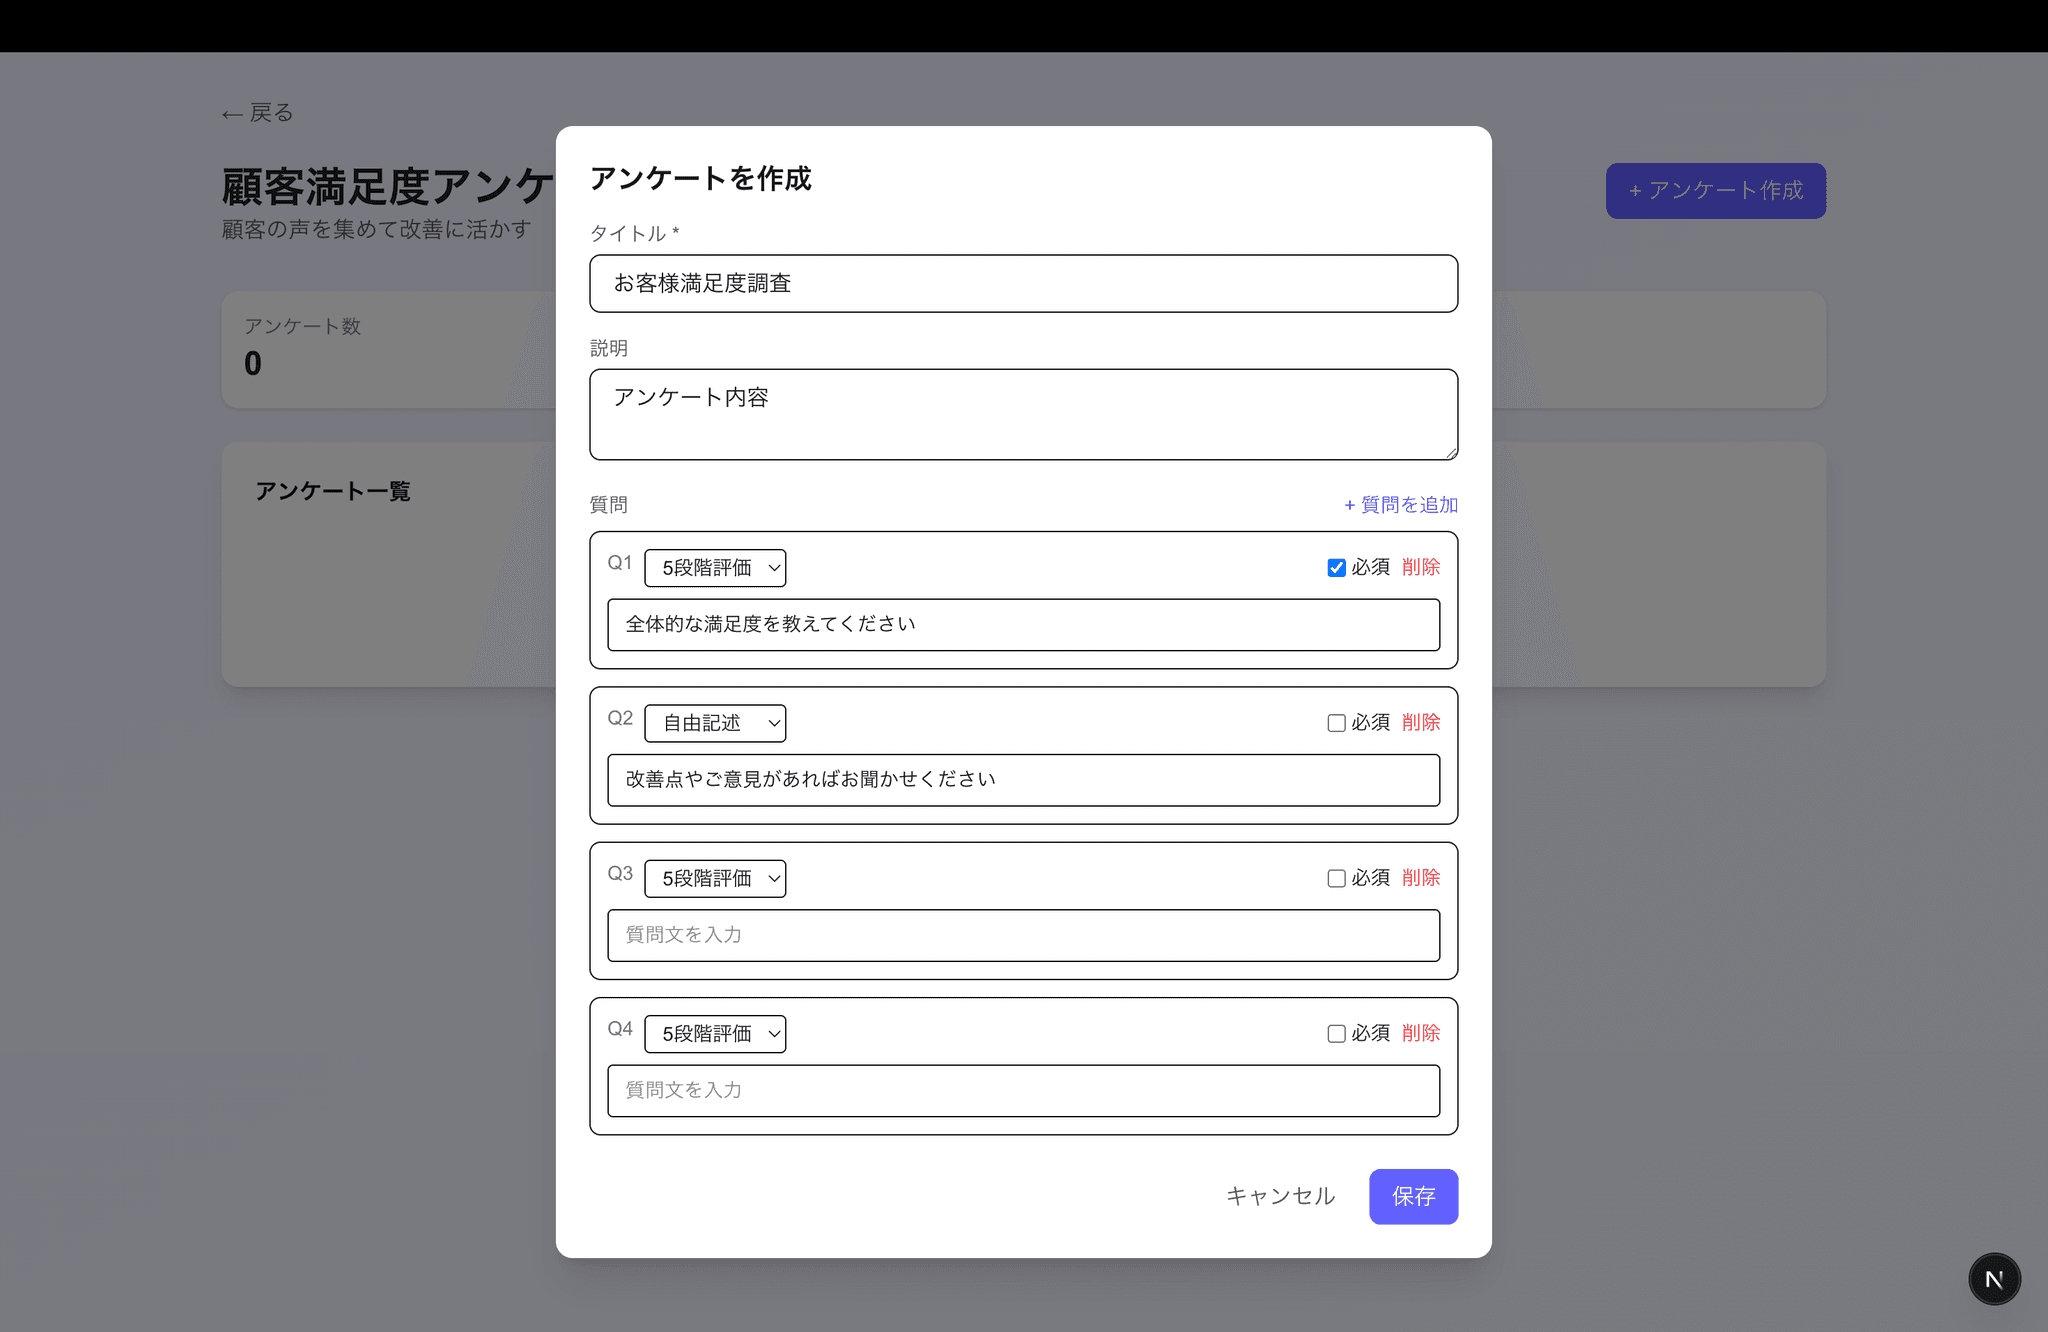Tick the 必須 checkbox for Q4
2048x1332 pixels.
[1336, 1034]
